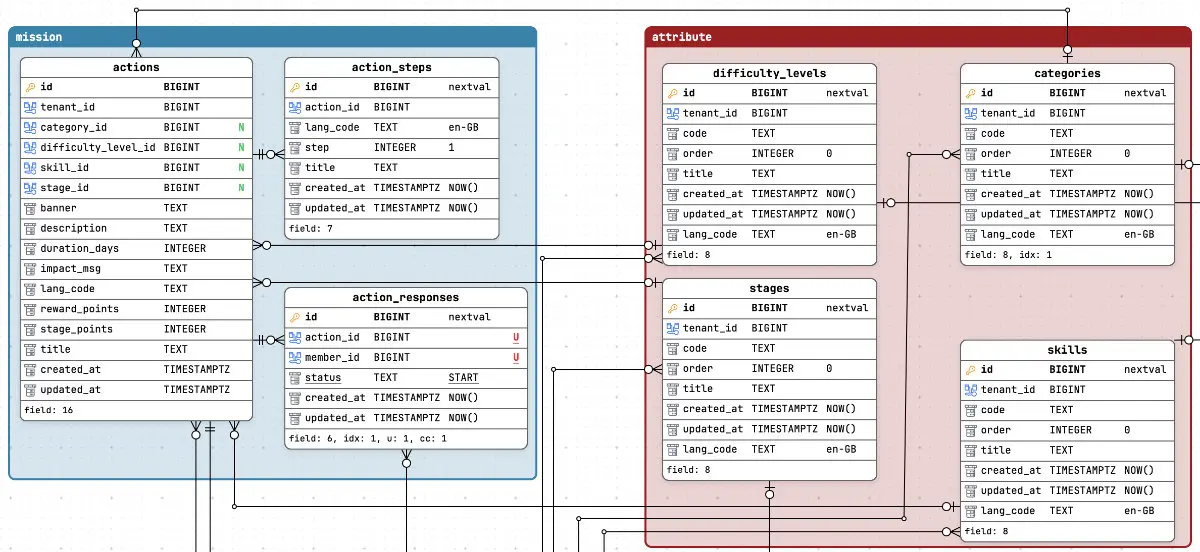Click en-GB default in action_steps lang_code
The image size is (1200, 552).
(463, 127)
